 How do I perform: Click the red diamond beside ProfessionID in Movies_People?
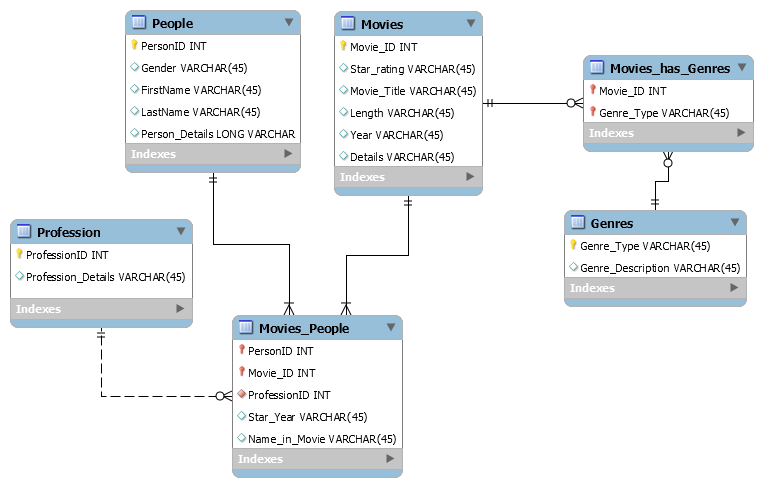(x=242, y=394)
